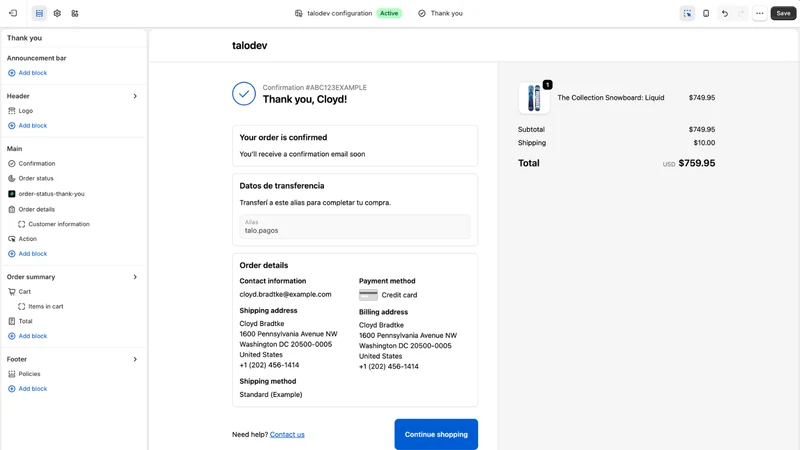Click the Continue shopping button

tap(436, 435)
